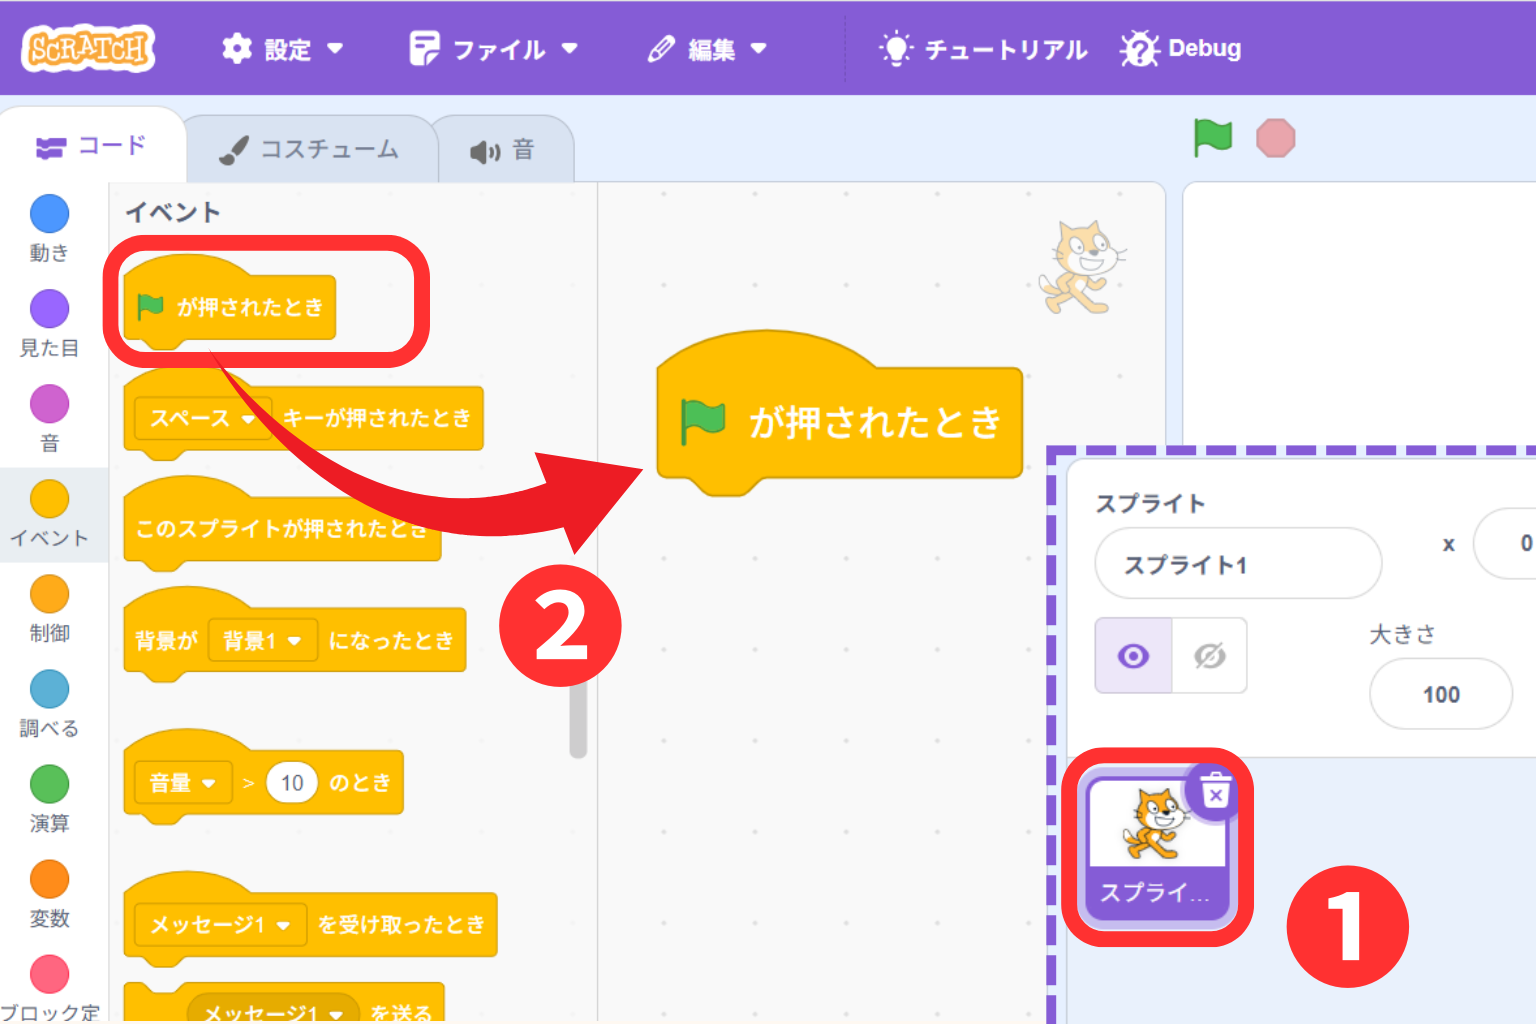This screenshot has width=1536, height=1024.
Task: Hide the sprite with the crossed-eye toggle
Action: coord(1209,655)
